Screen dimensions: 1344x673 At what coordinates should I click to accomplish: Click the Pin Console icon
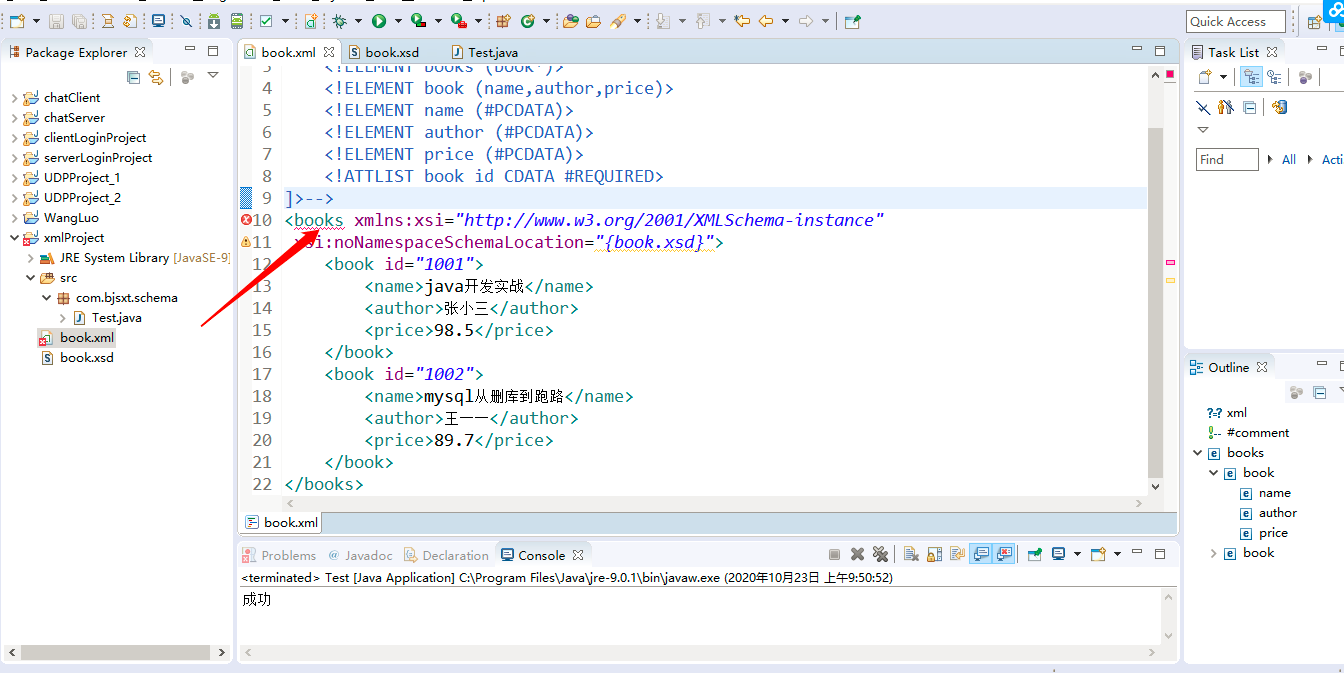point(1035,554)
